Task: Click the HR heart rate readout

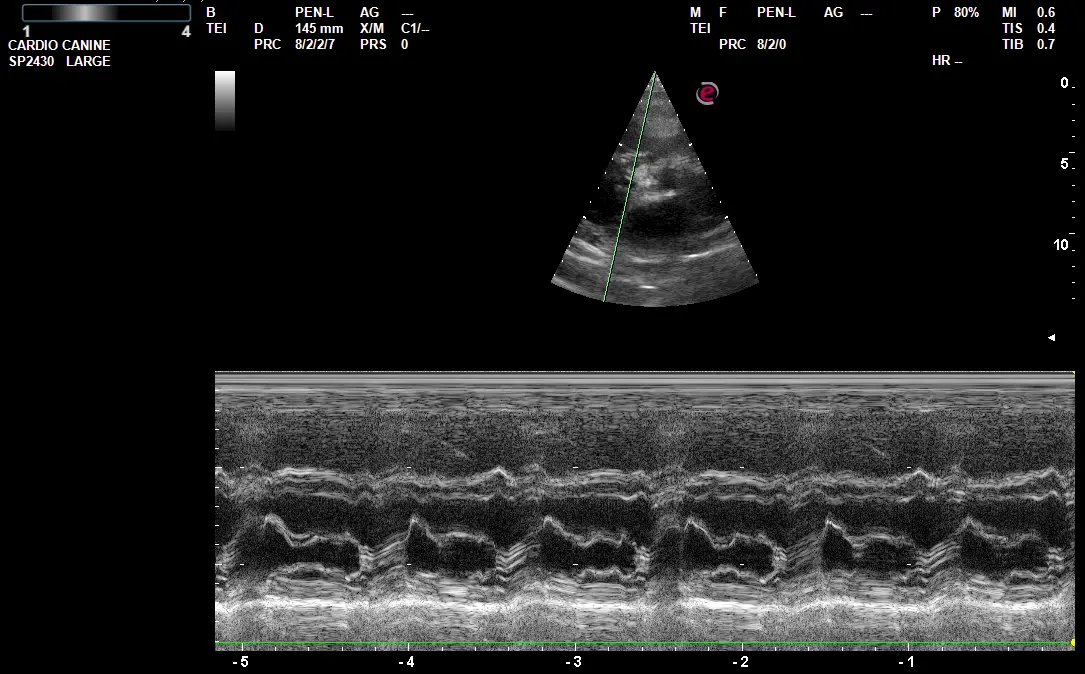Action: coord(946,61)
